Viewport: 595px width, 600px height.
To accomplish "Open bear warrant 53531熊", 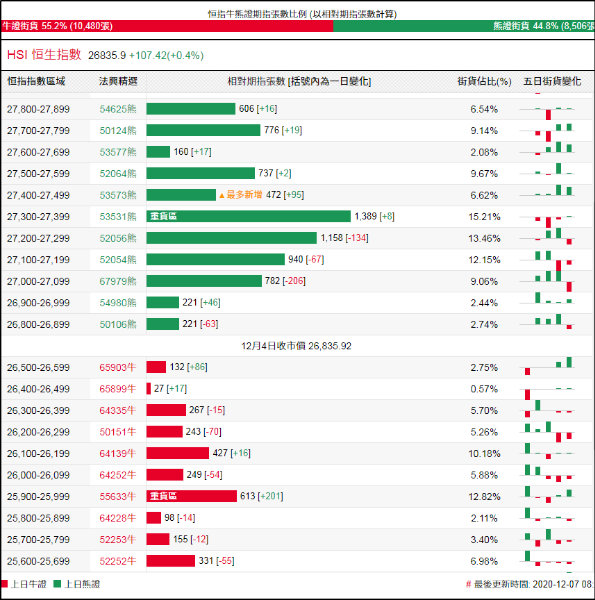I will 118,217.
